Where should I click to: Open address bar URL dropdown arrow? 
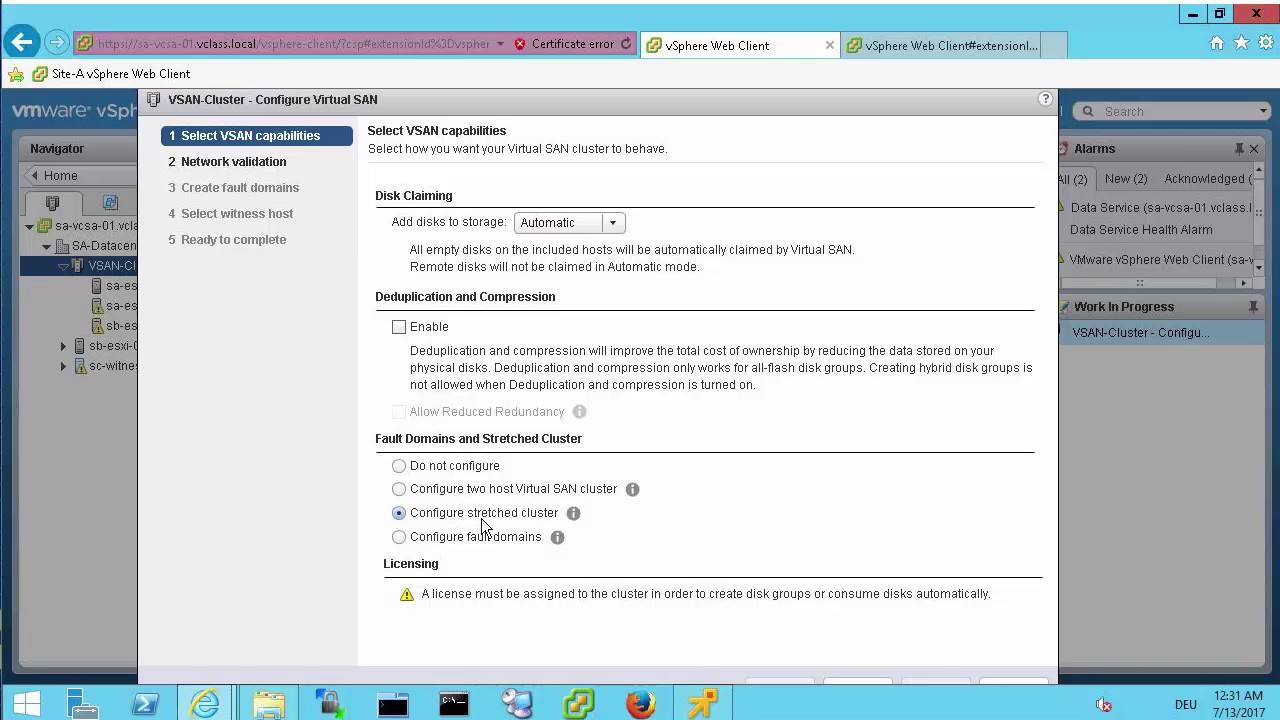(x=500, y=44)
